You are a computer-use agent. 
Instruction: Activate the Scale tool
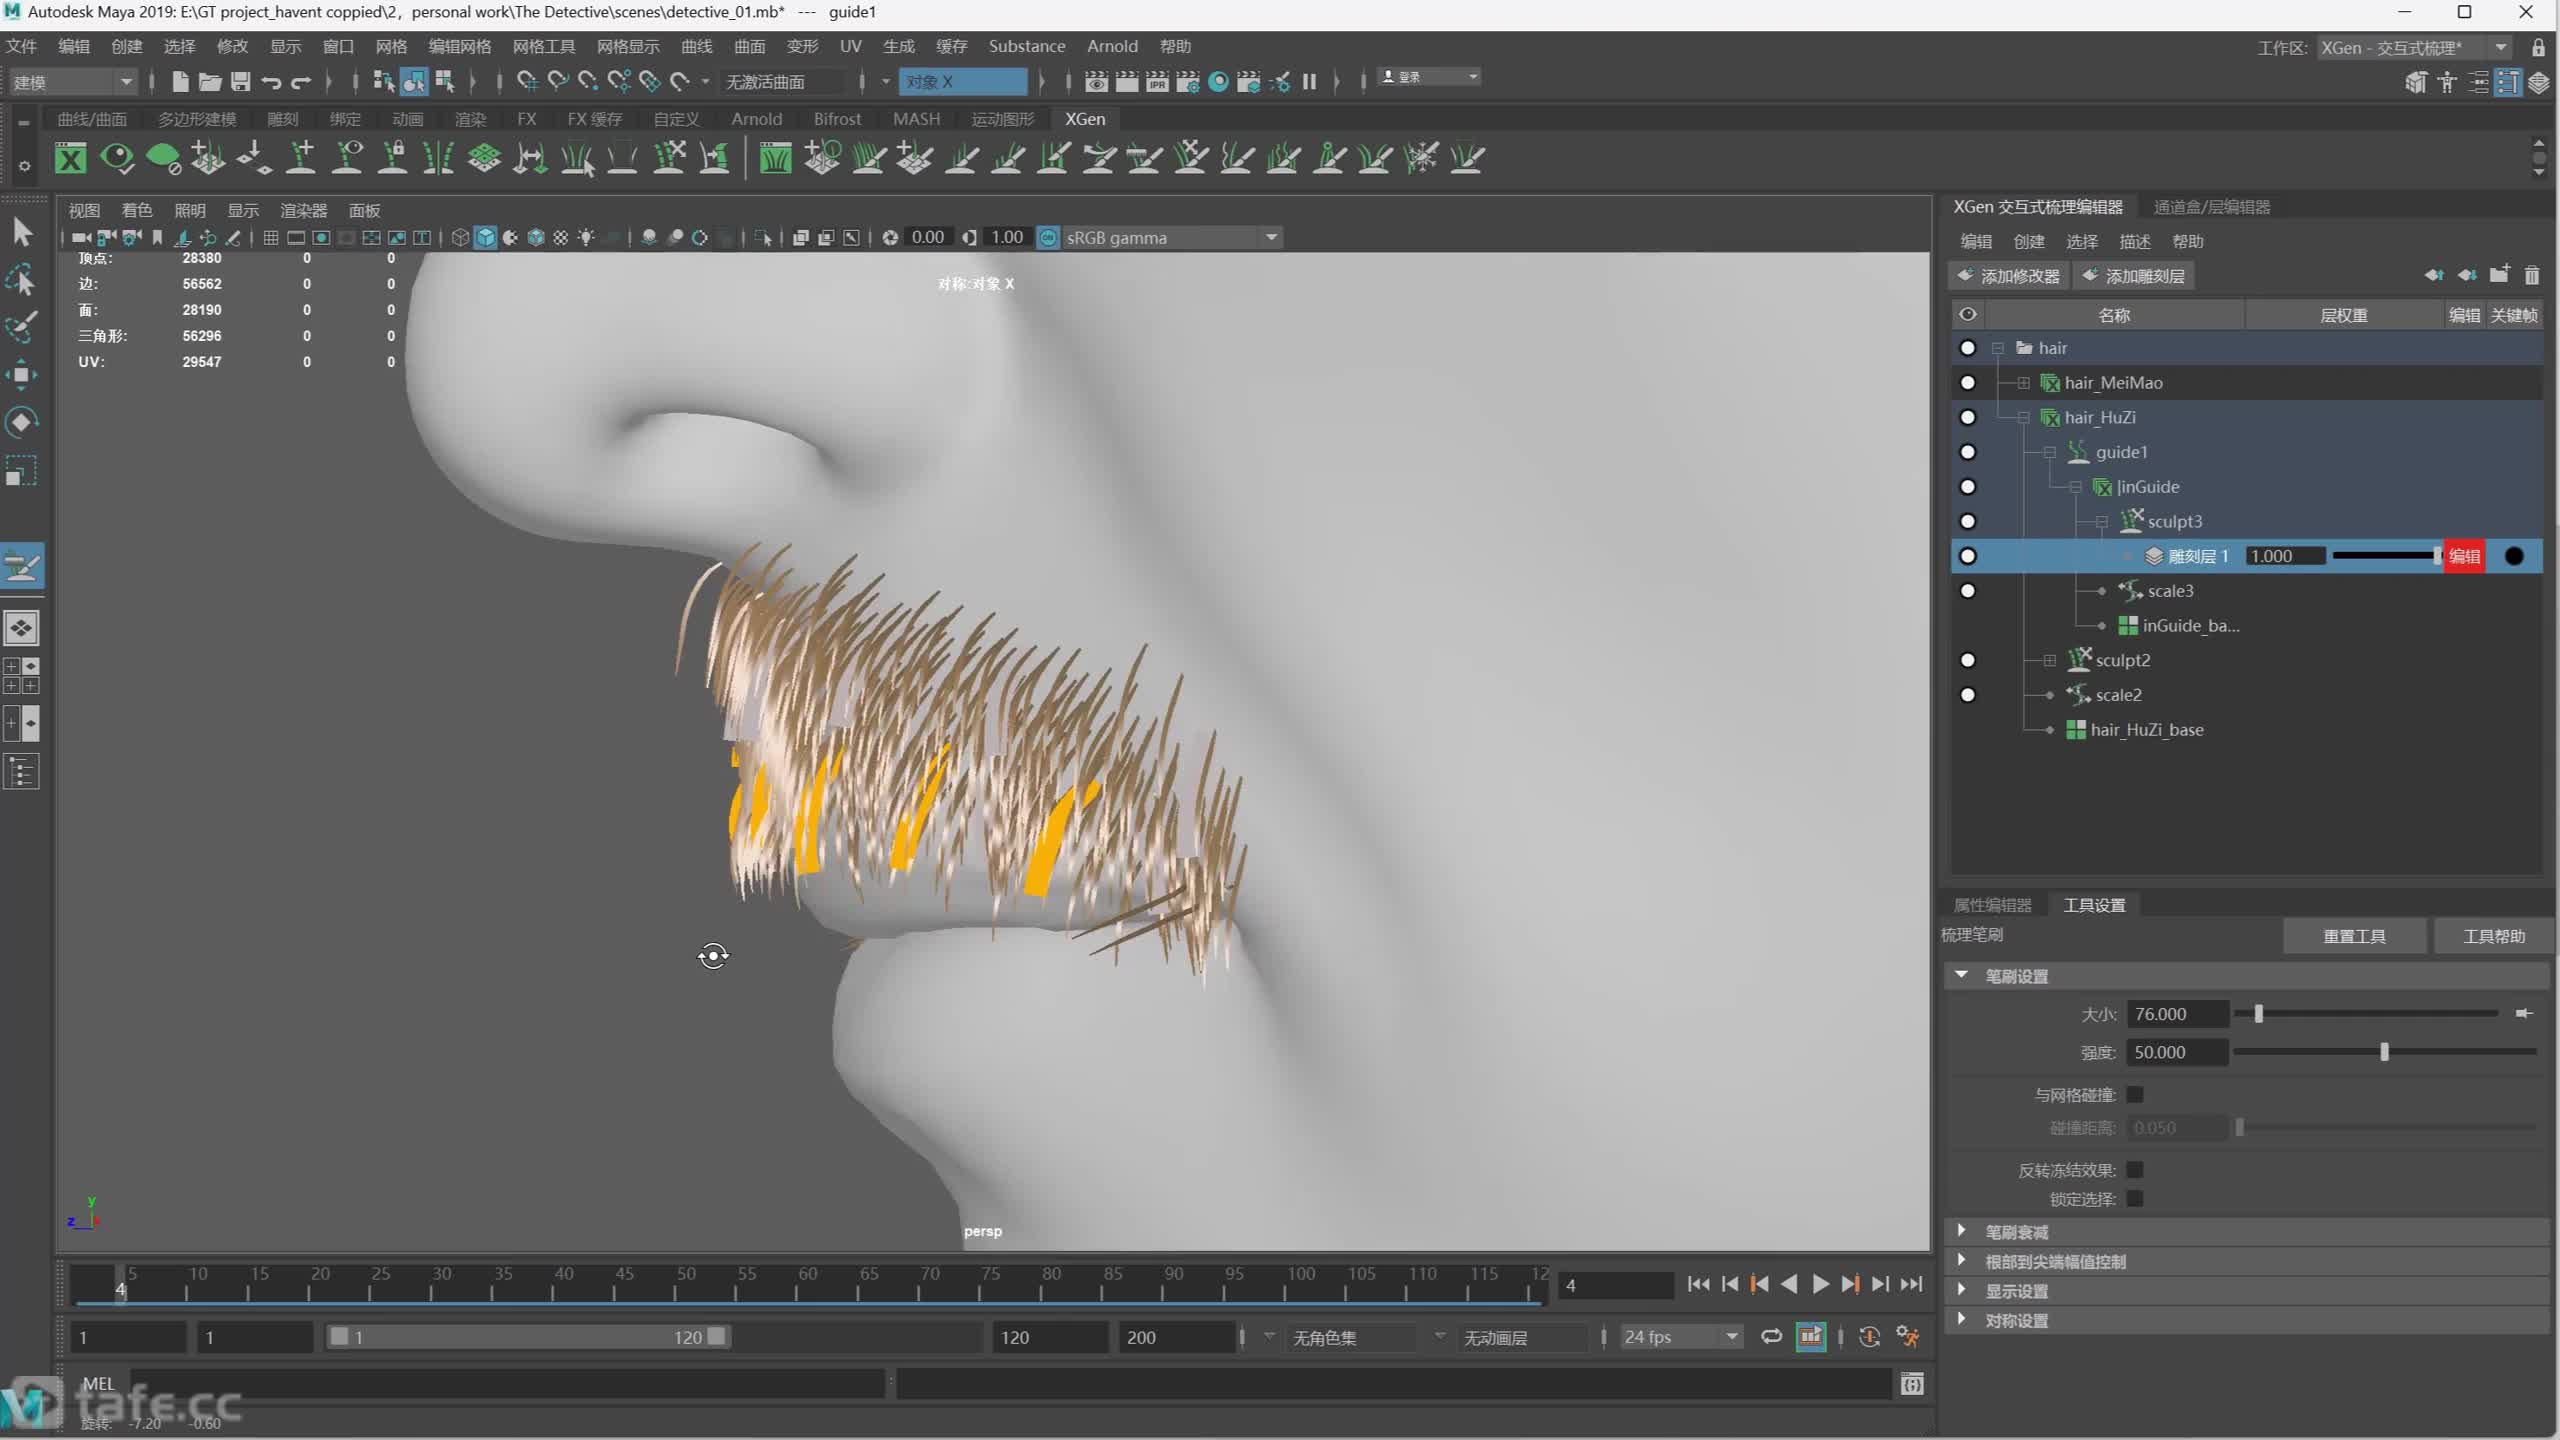click(x=22, y=470)
